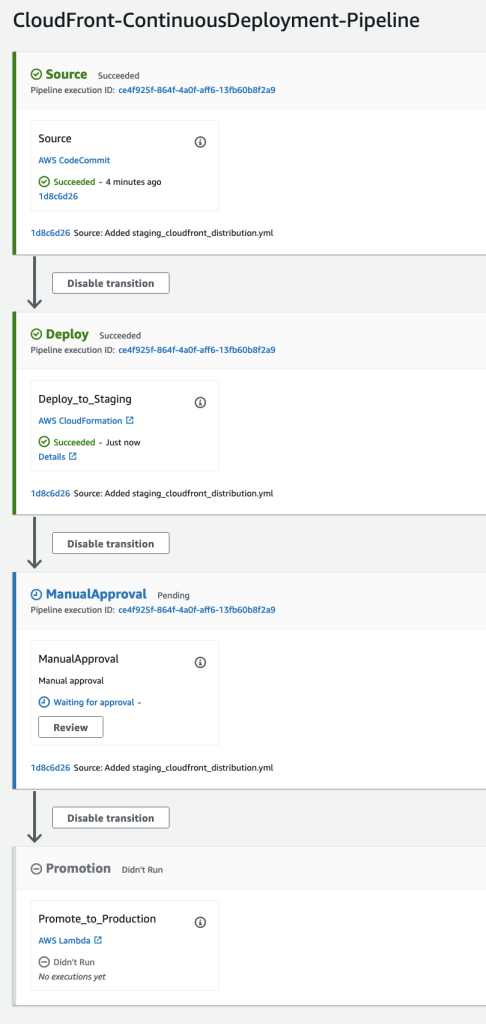
Task: Open AWS CodeCommit provider link
Action: click(x=74, y=160)
